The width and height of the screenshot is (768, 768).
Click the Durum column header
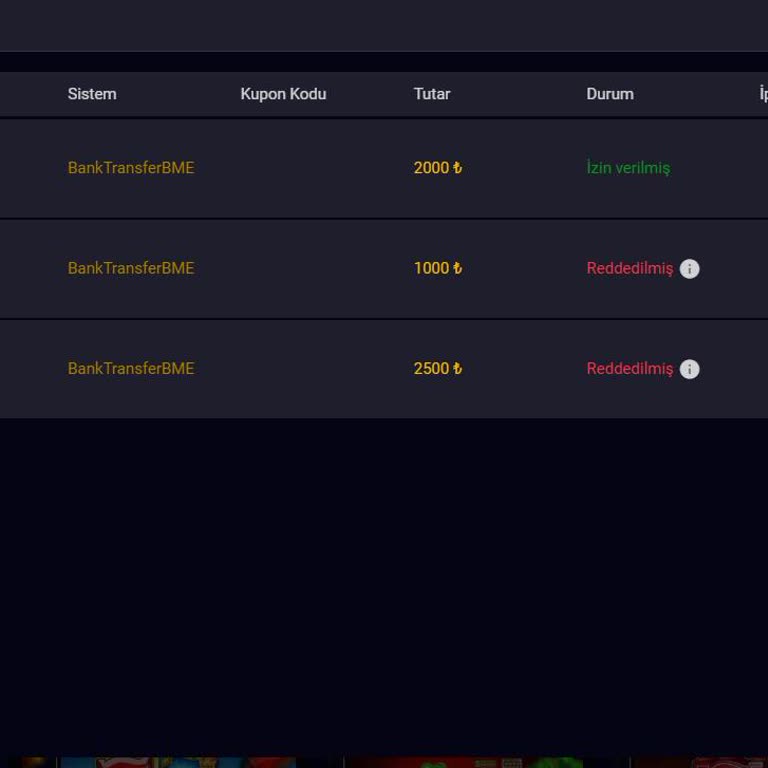(610, 94)
